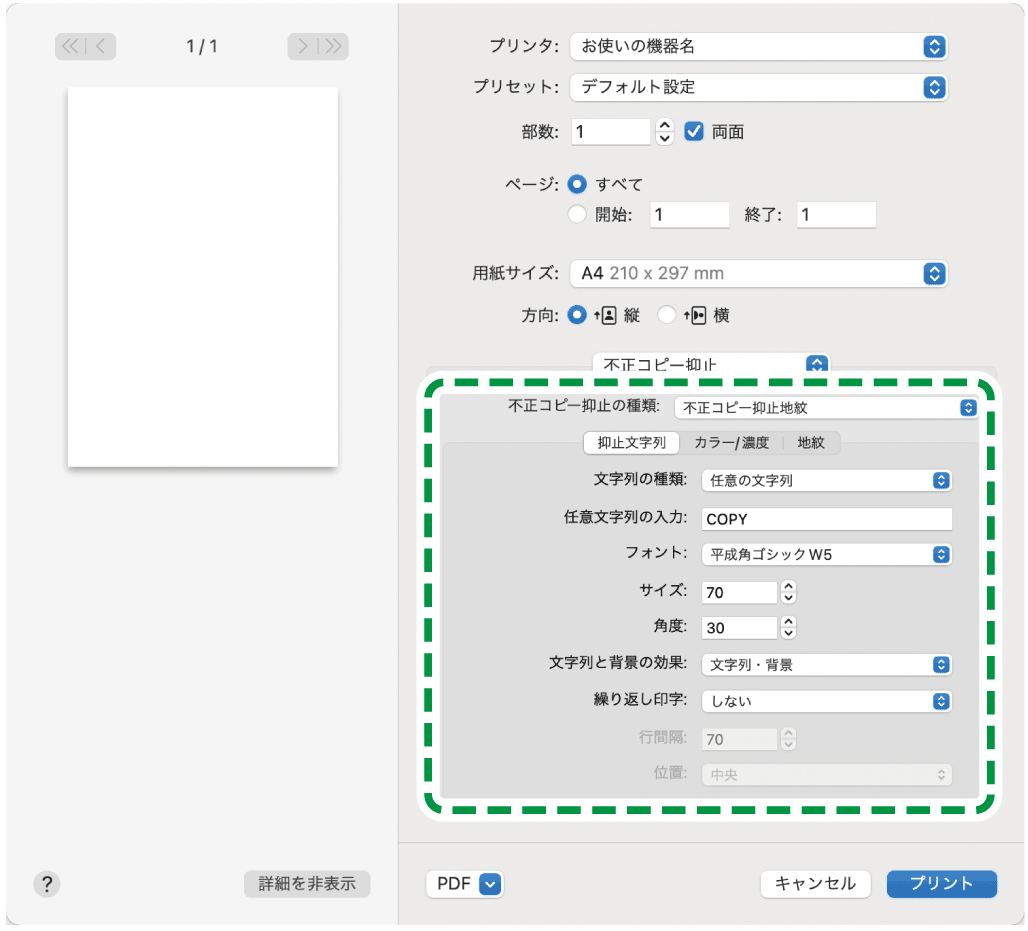Uncheck the 両面 duplex checkbox
1028x931 pixels.
[x=695, y=130]
